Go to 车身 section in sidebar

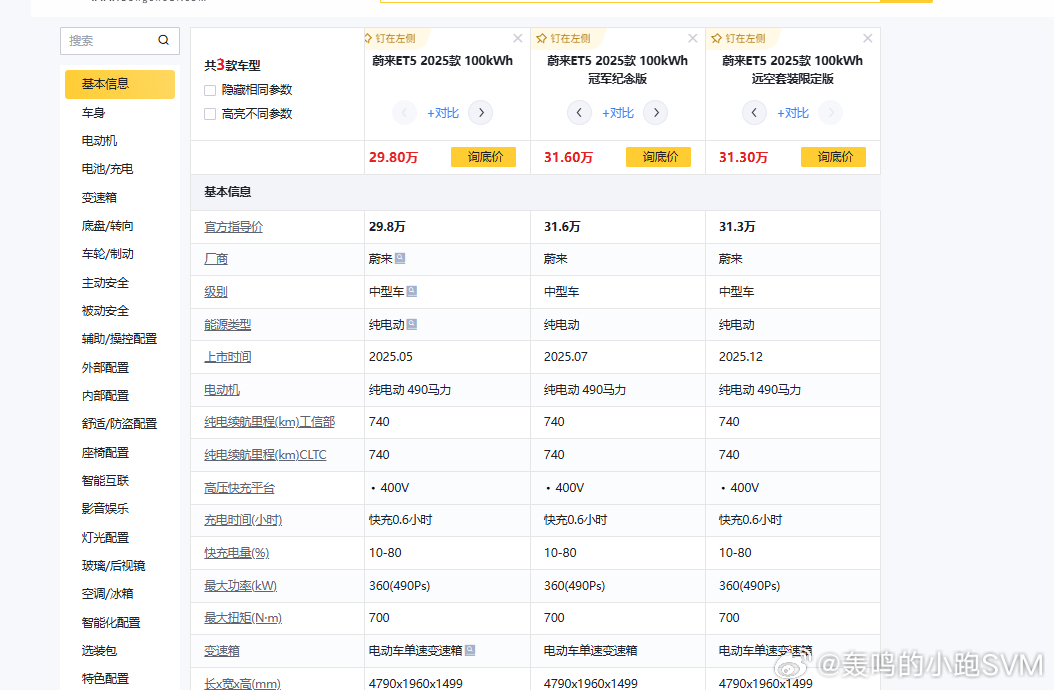coord(93,112)
